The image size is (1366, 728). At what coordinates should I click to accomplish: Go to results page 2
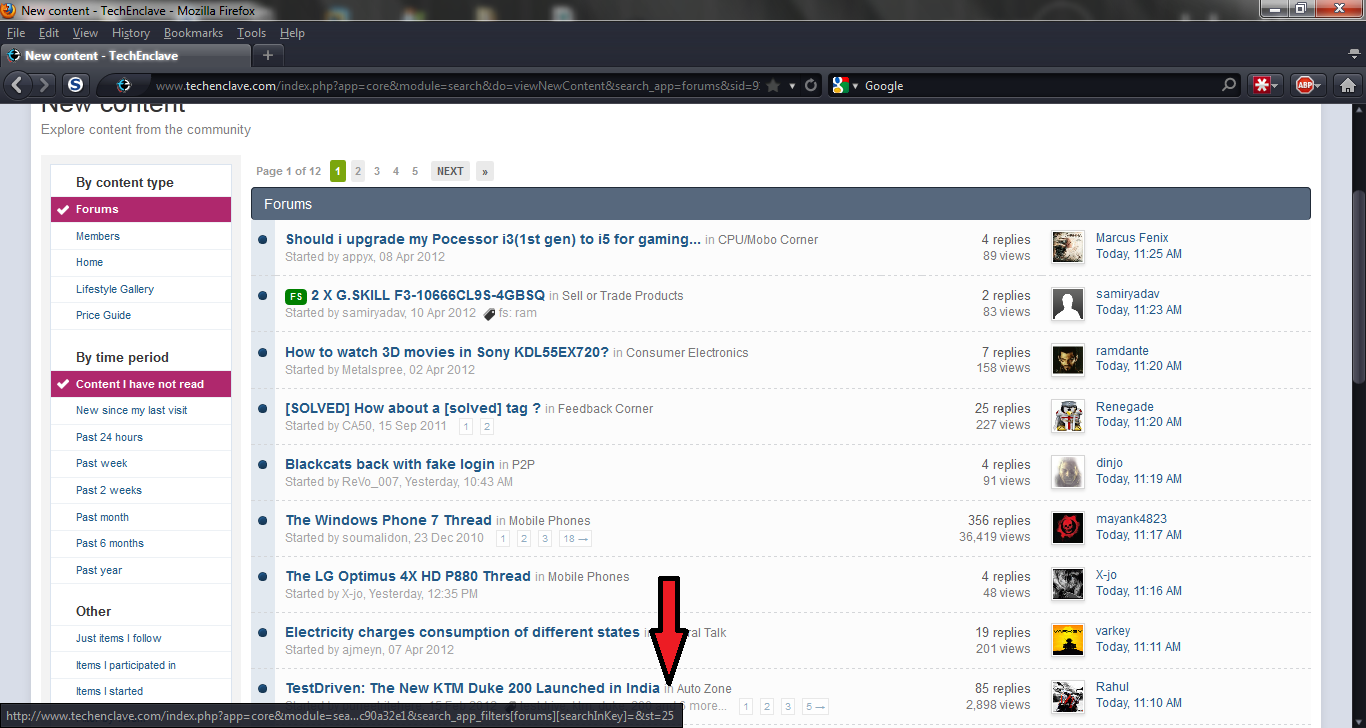point(358,171)
